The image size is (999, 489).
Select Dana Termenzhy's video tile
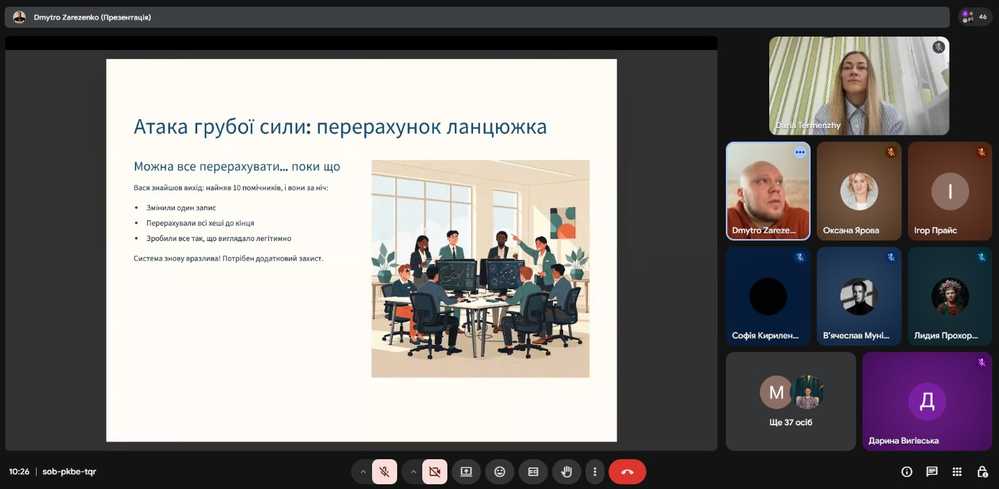click(858, 86)
